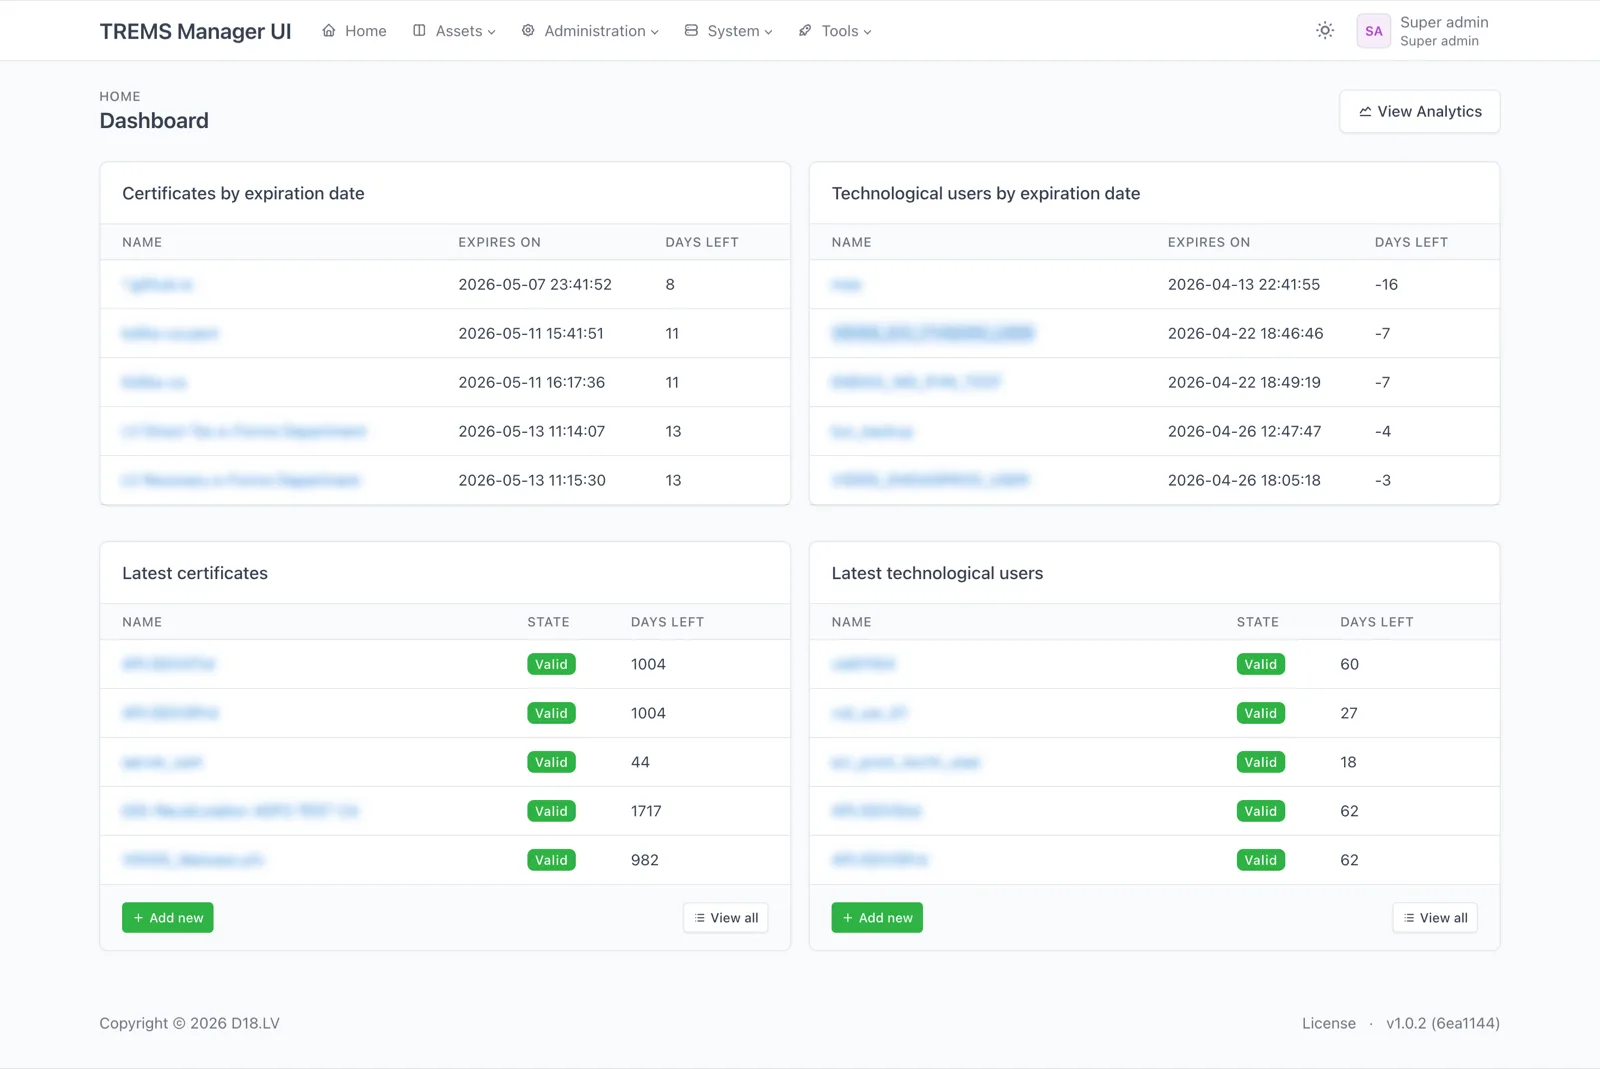The image size is (1600, 1069).
Task: Click the list icon in View all users button
Action: tap(1408, 917)
